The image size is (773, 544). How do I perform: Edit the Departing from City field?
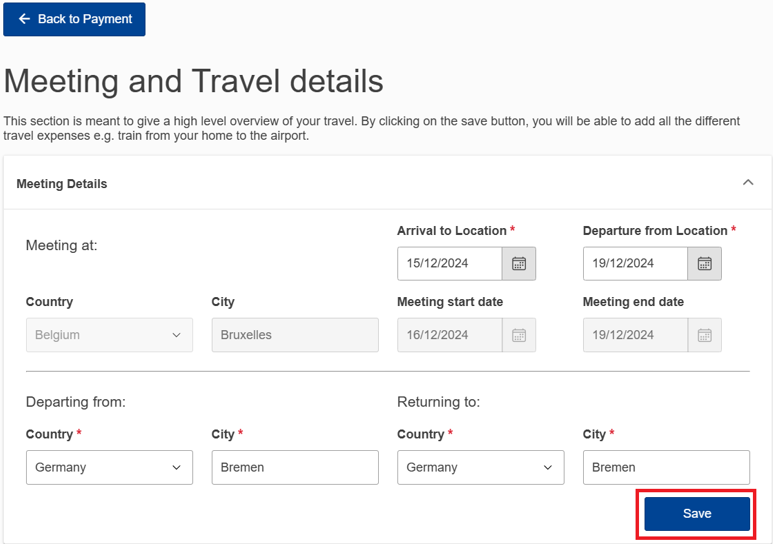pos(295,467)
